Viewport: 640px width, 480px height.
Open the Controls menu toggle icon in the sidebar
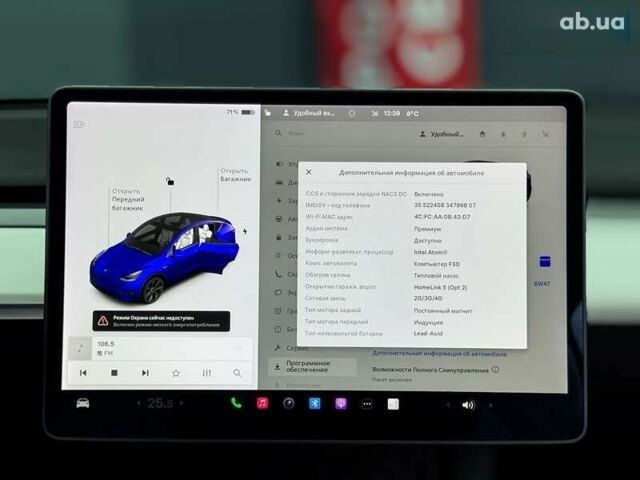(279, 164)
